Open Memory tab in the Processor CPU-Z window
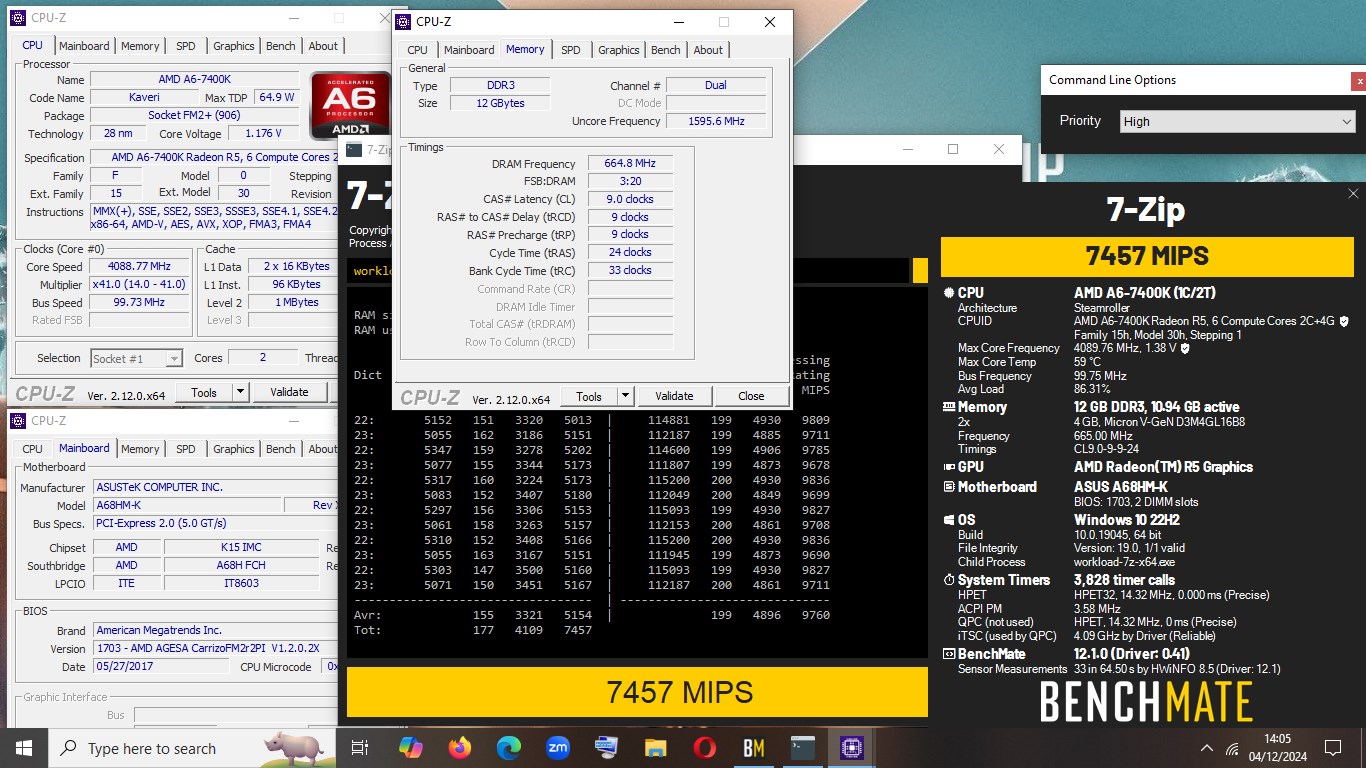This screenshot has height=768, width=1366. pos(140,46)
